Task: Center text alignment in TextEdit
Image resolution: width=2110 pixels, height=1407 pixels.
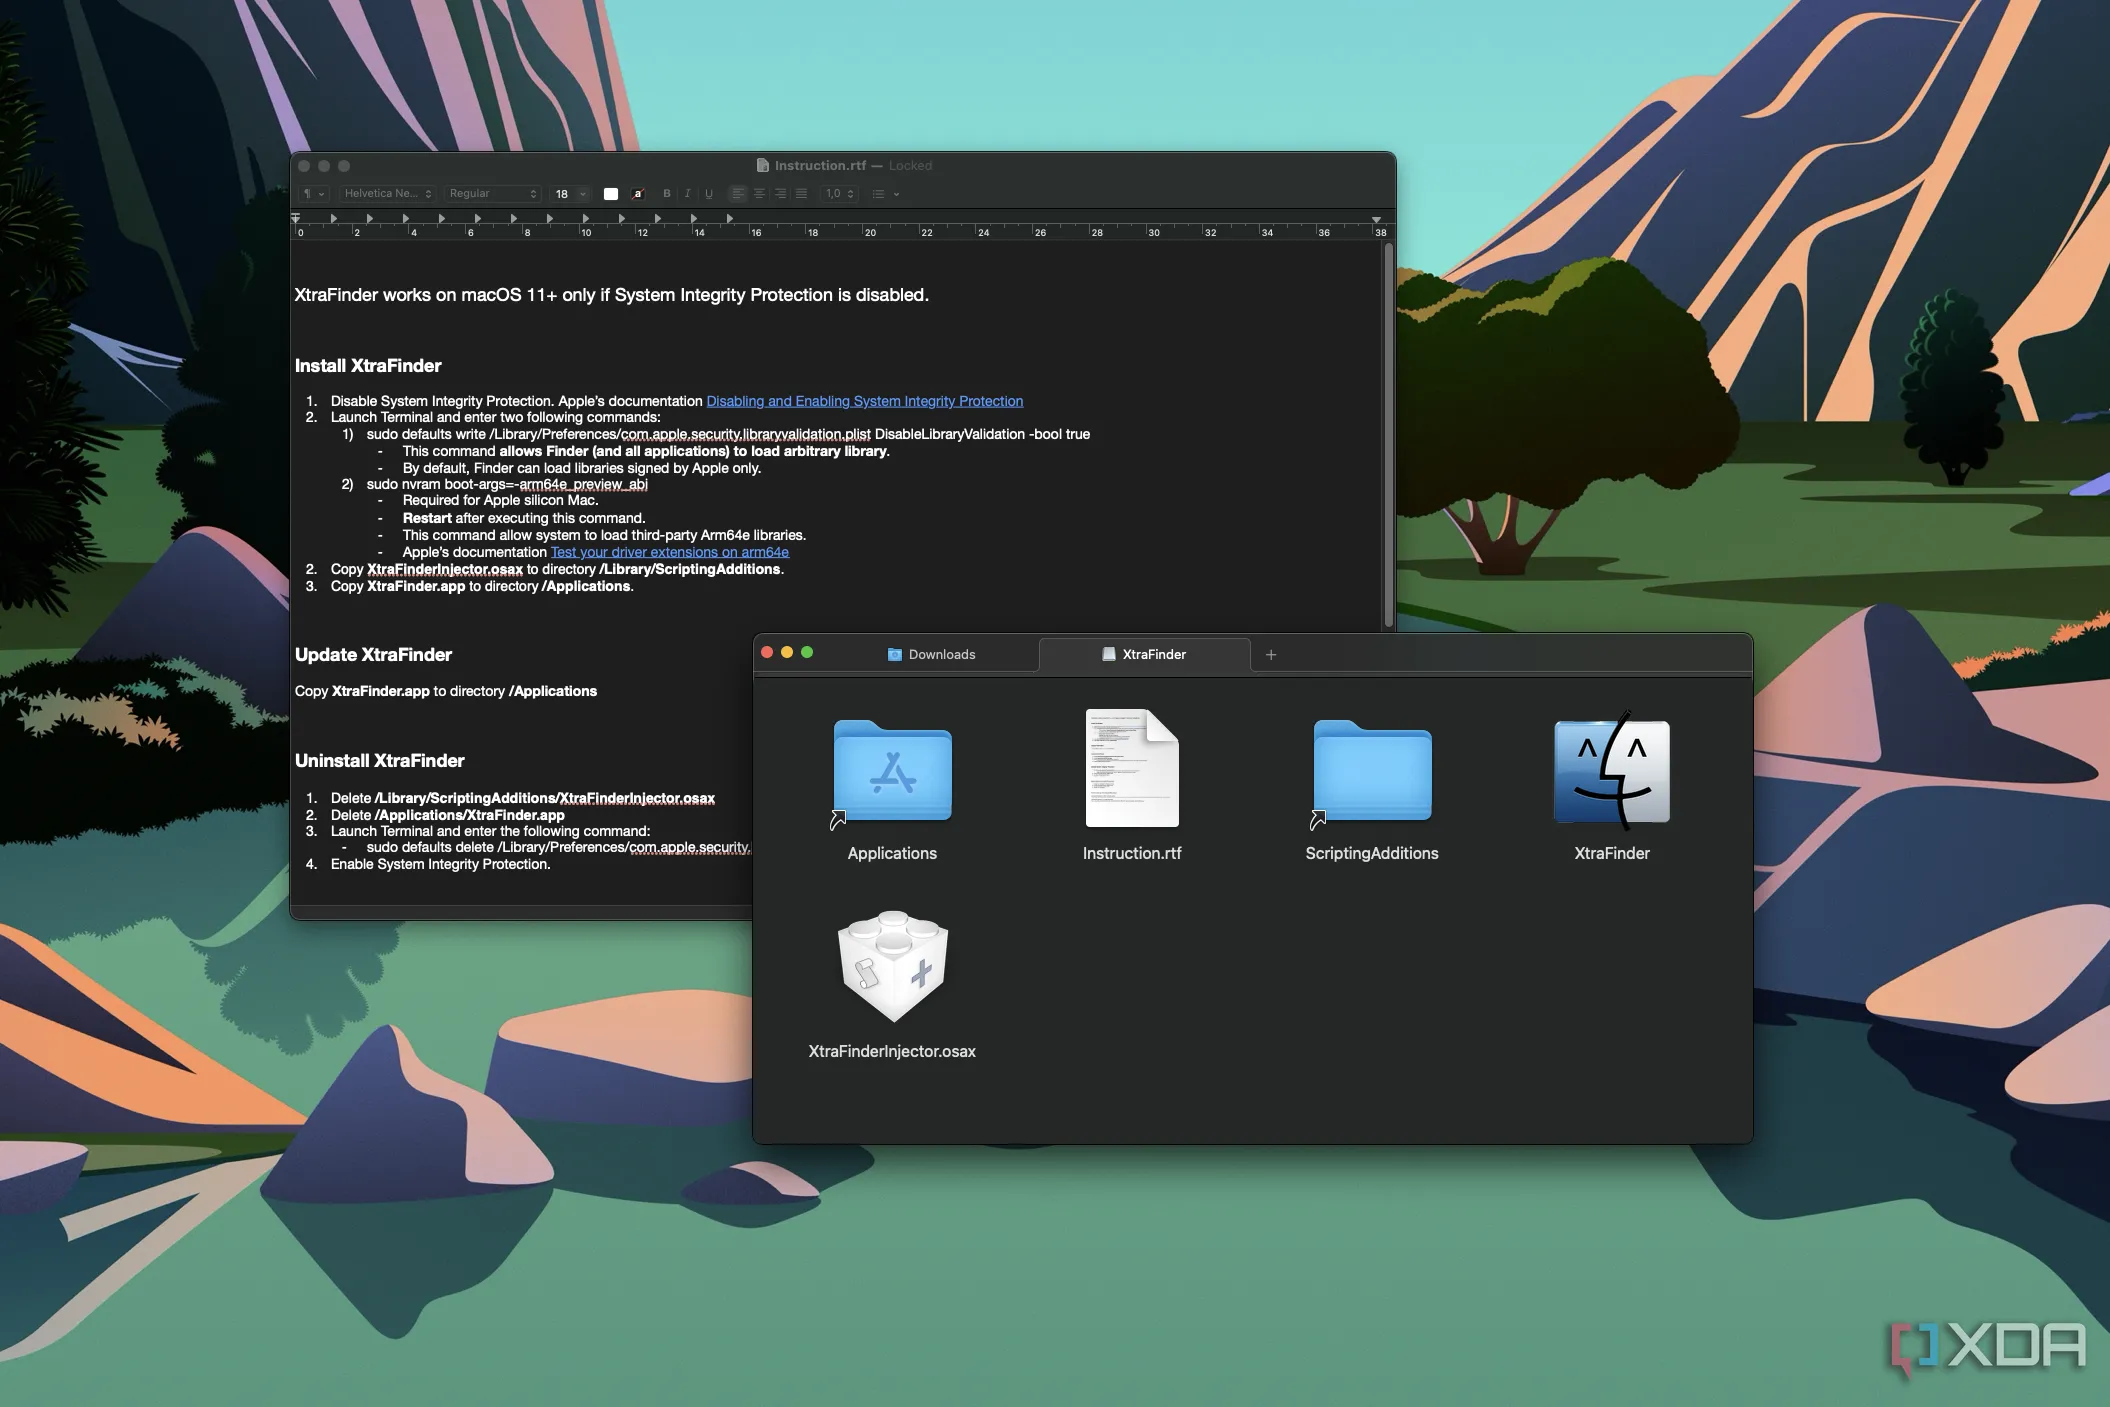Action: click(x=759, y=194)
